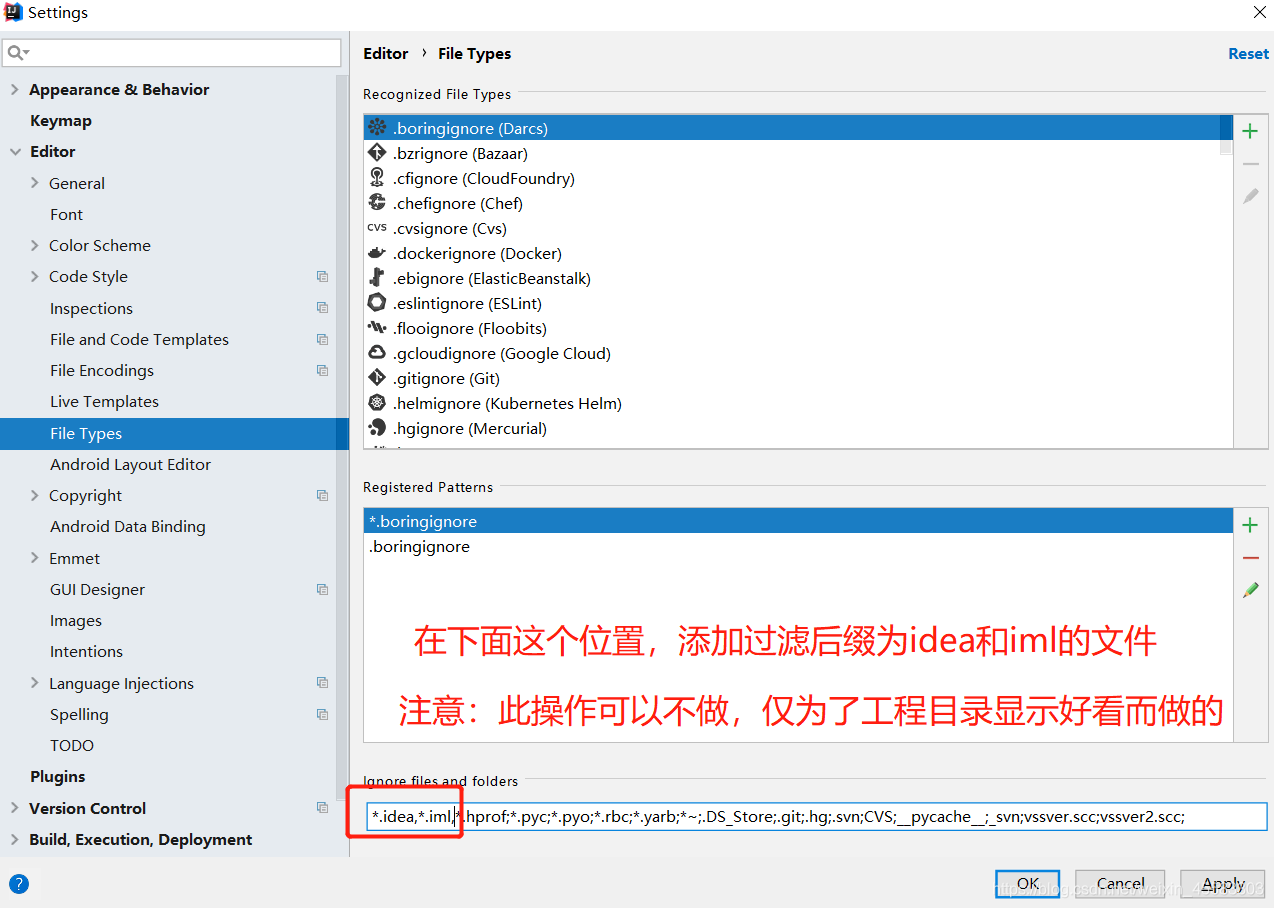Collapse the Editor section
The image size is (1274, 908).
coord(14,152)
